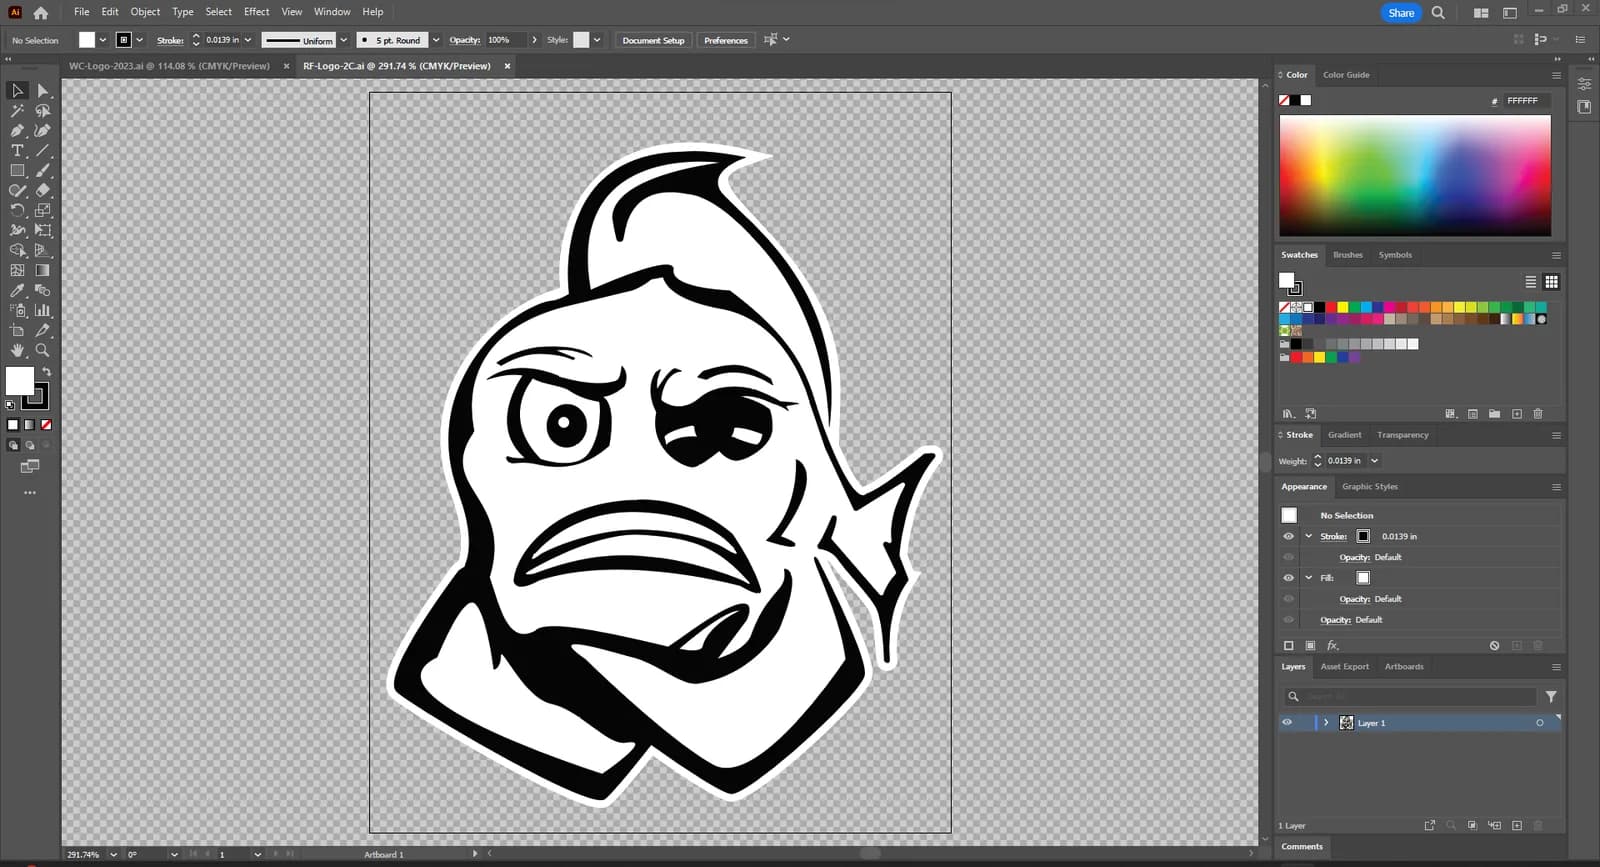Screen dimensions: 1600x867
Task: Hide Layer 1 using its eye icon
Action: tap(1287, 722)
